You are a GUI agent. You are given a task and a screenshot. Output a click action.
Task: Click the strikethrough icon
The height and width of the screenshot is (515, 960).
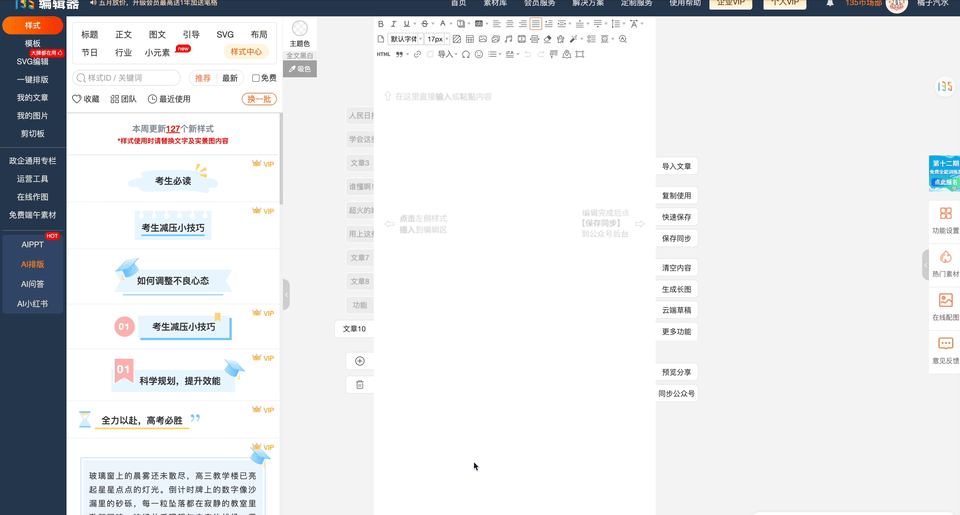click(x=425, y=24)
